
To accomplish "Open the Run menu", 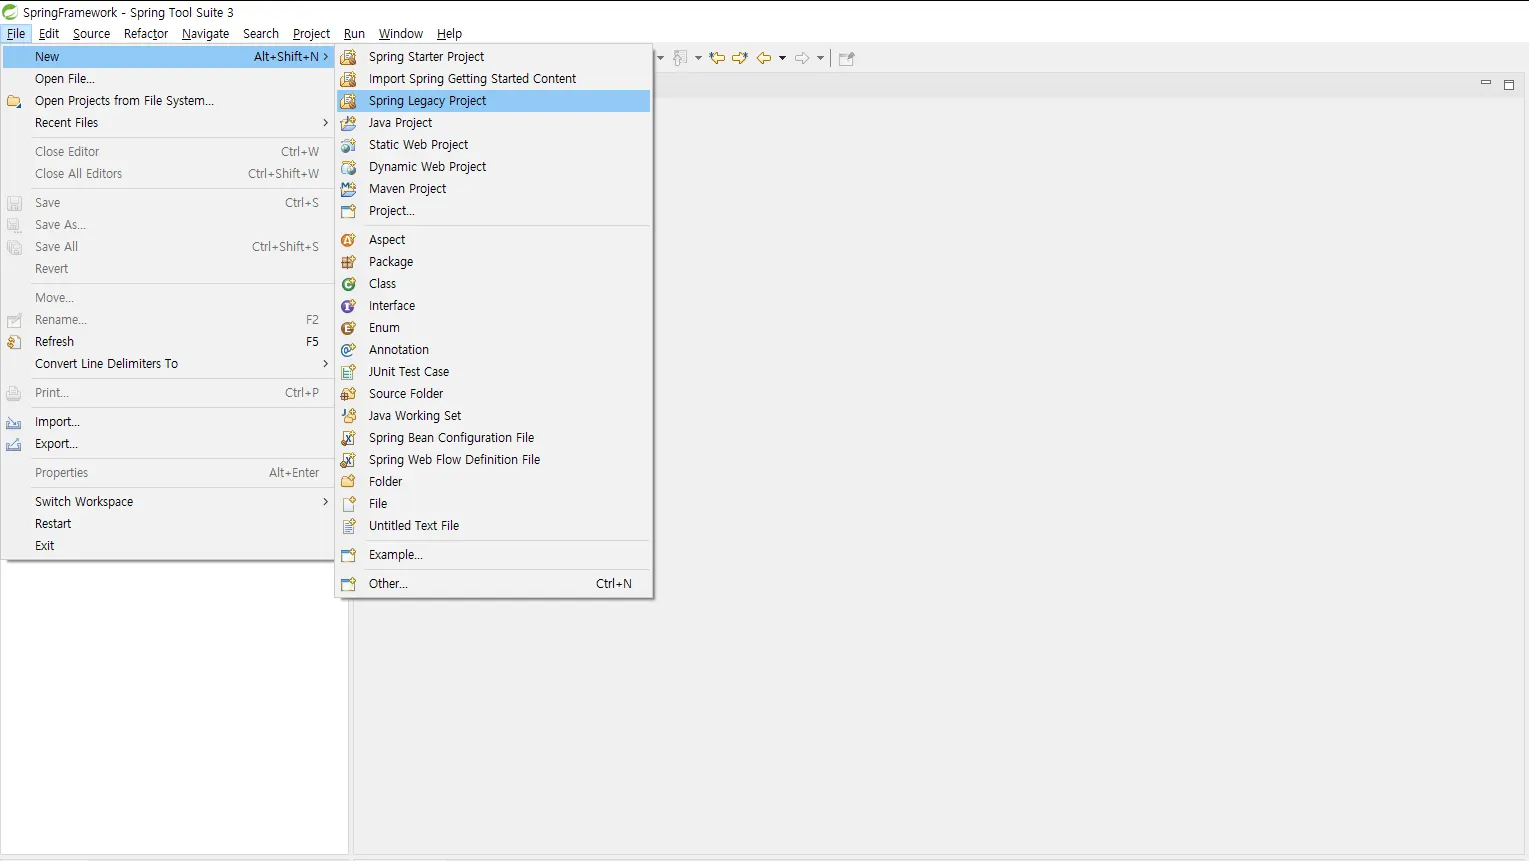I will (x=354, y=34).
